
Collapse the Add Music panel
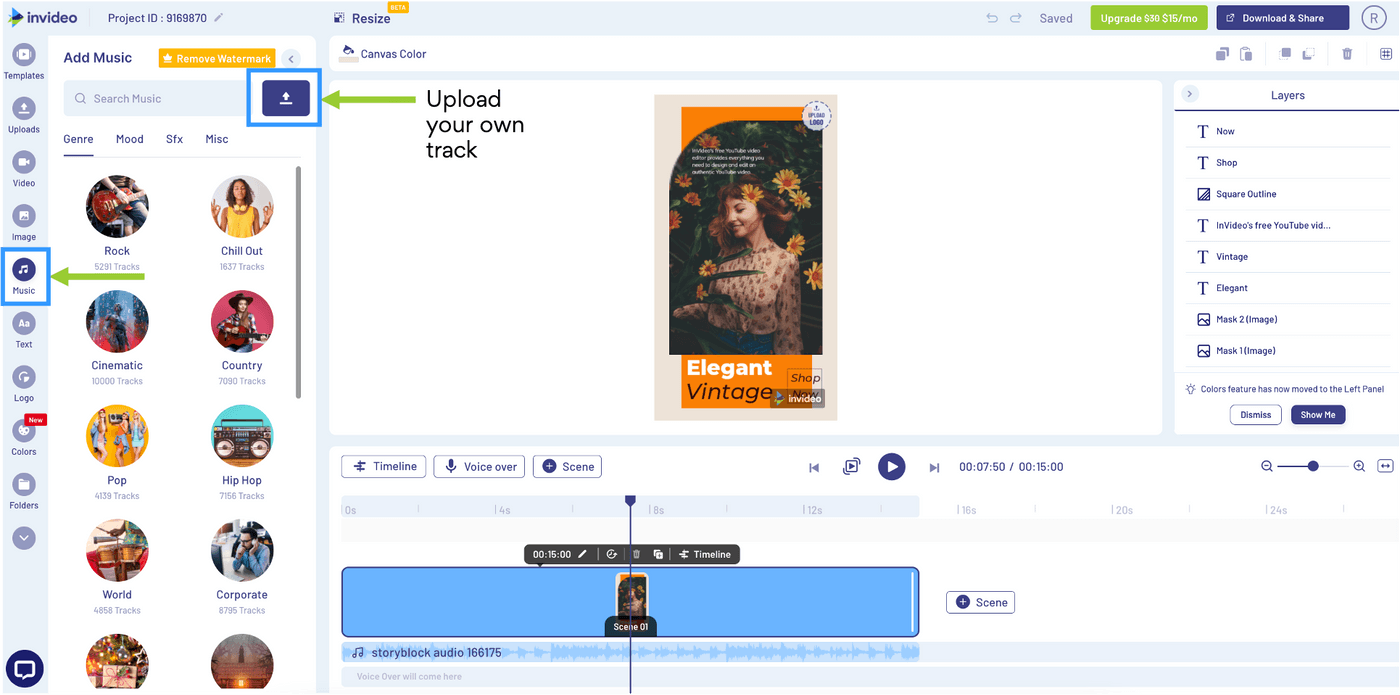(x=291, y=59)
